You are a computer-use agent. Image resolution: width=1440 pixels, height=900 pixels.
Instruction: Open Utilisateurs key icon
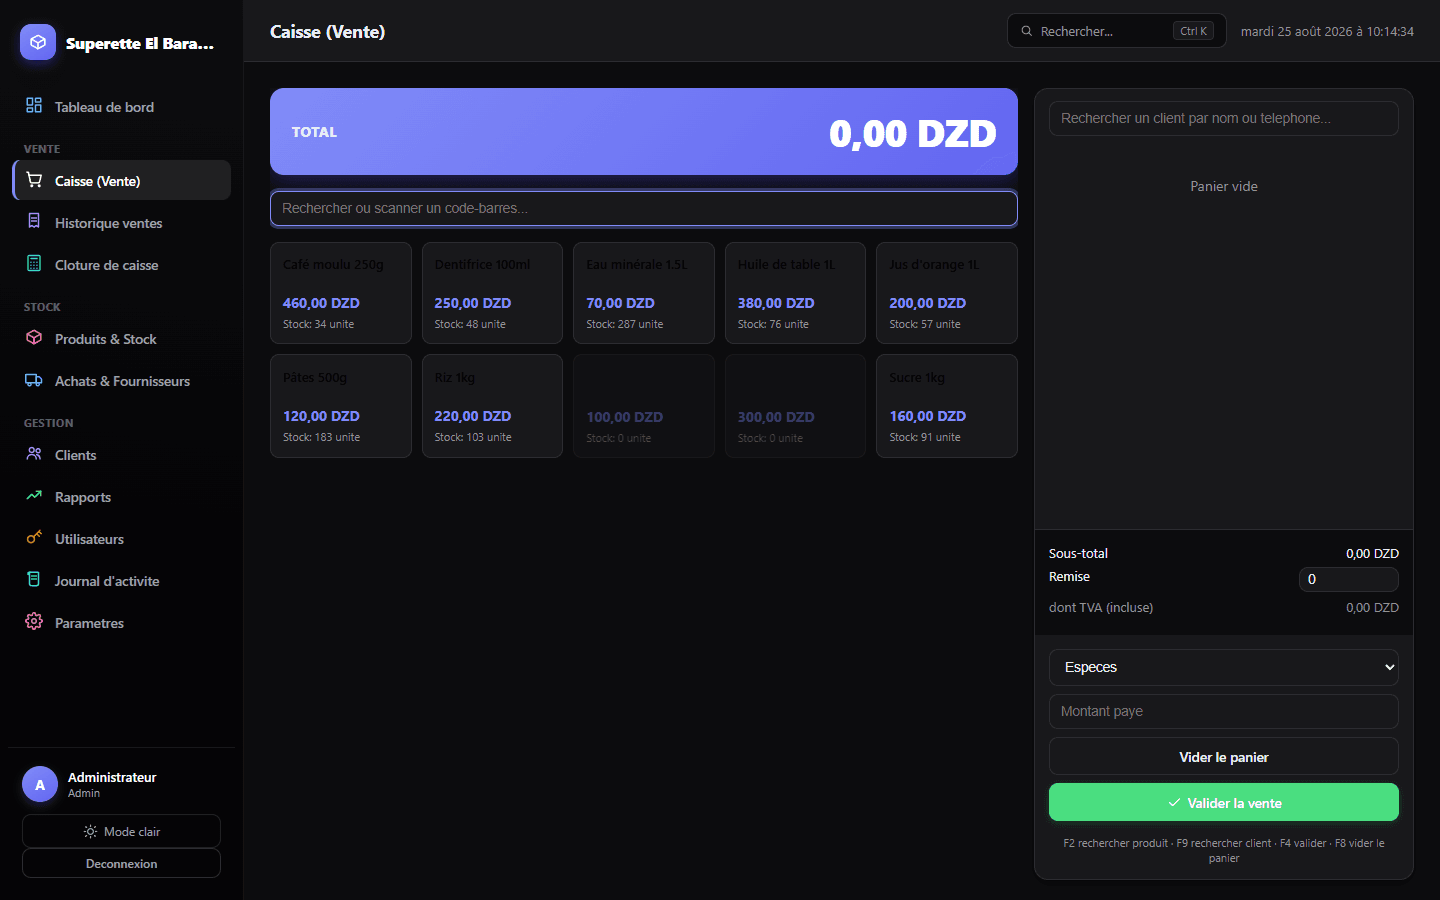(34, 537)
